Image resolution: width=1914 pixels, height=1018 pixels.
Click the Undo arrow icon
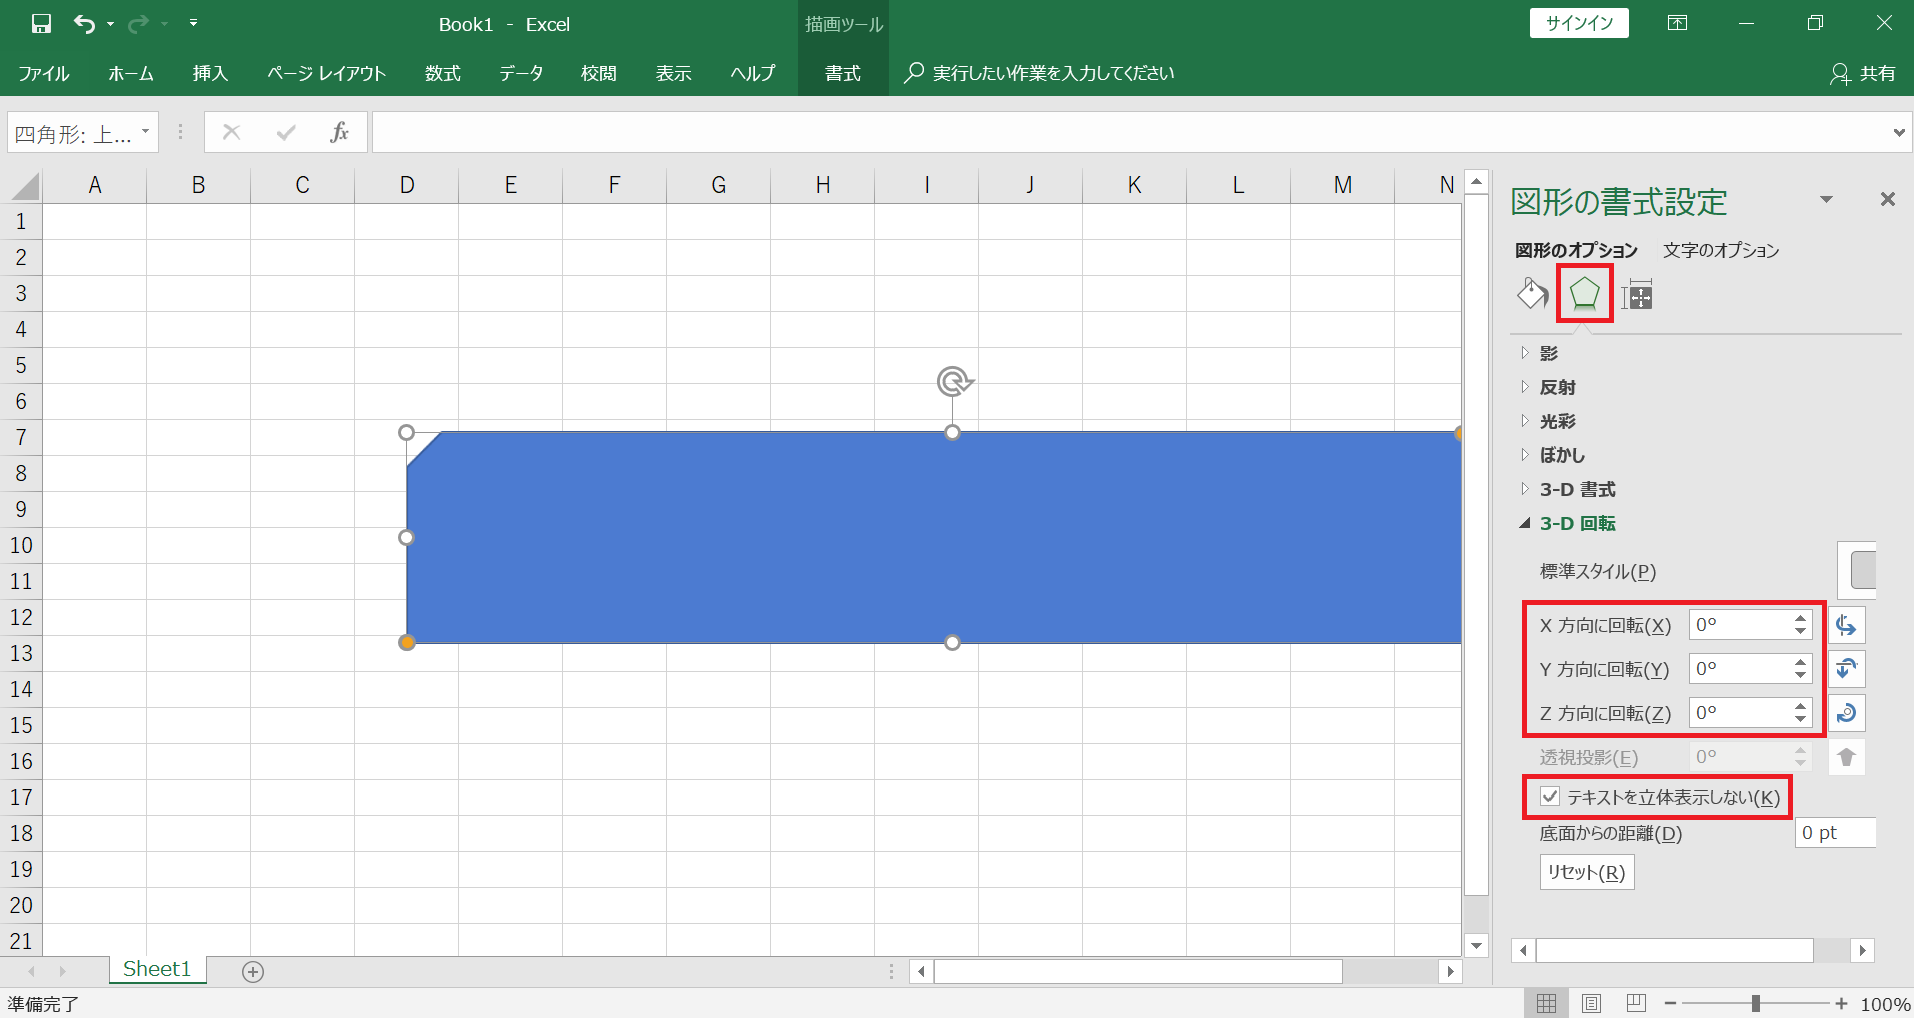(x=85, y=24)
